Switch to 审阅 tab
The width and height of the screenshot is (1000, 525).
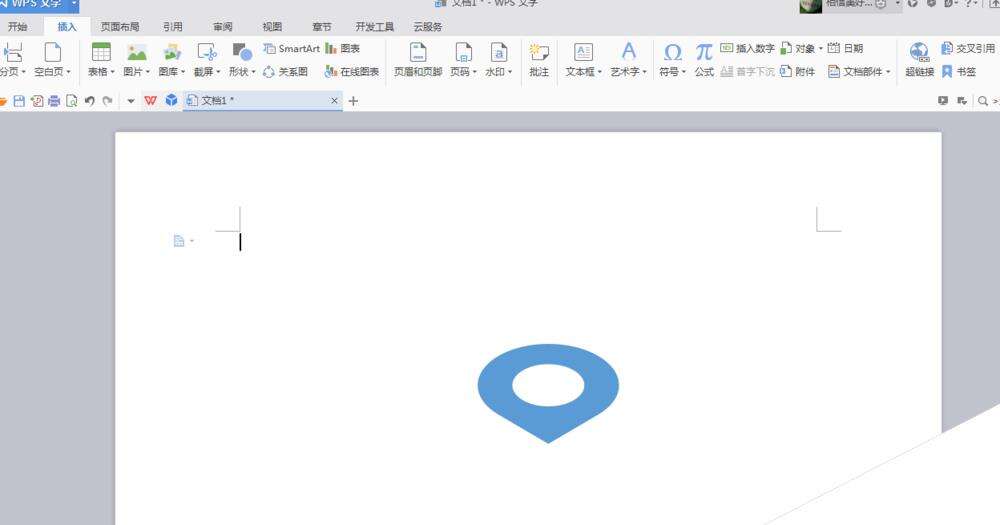tap(223, 26)
